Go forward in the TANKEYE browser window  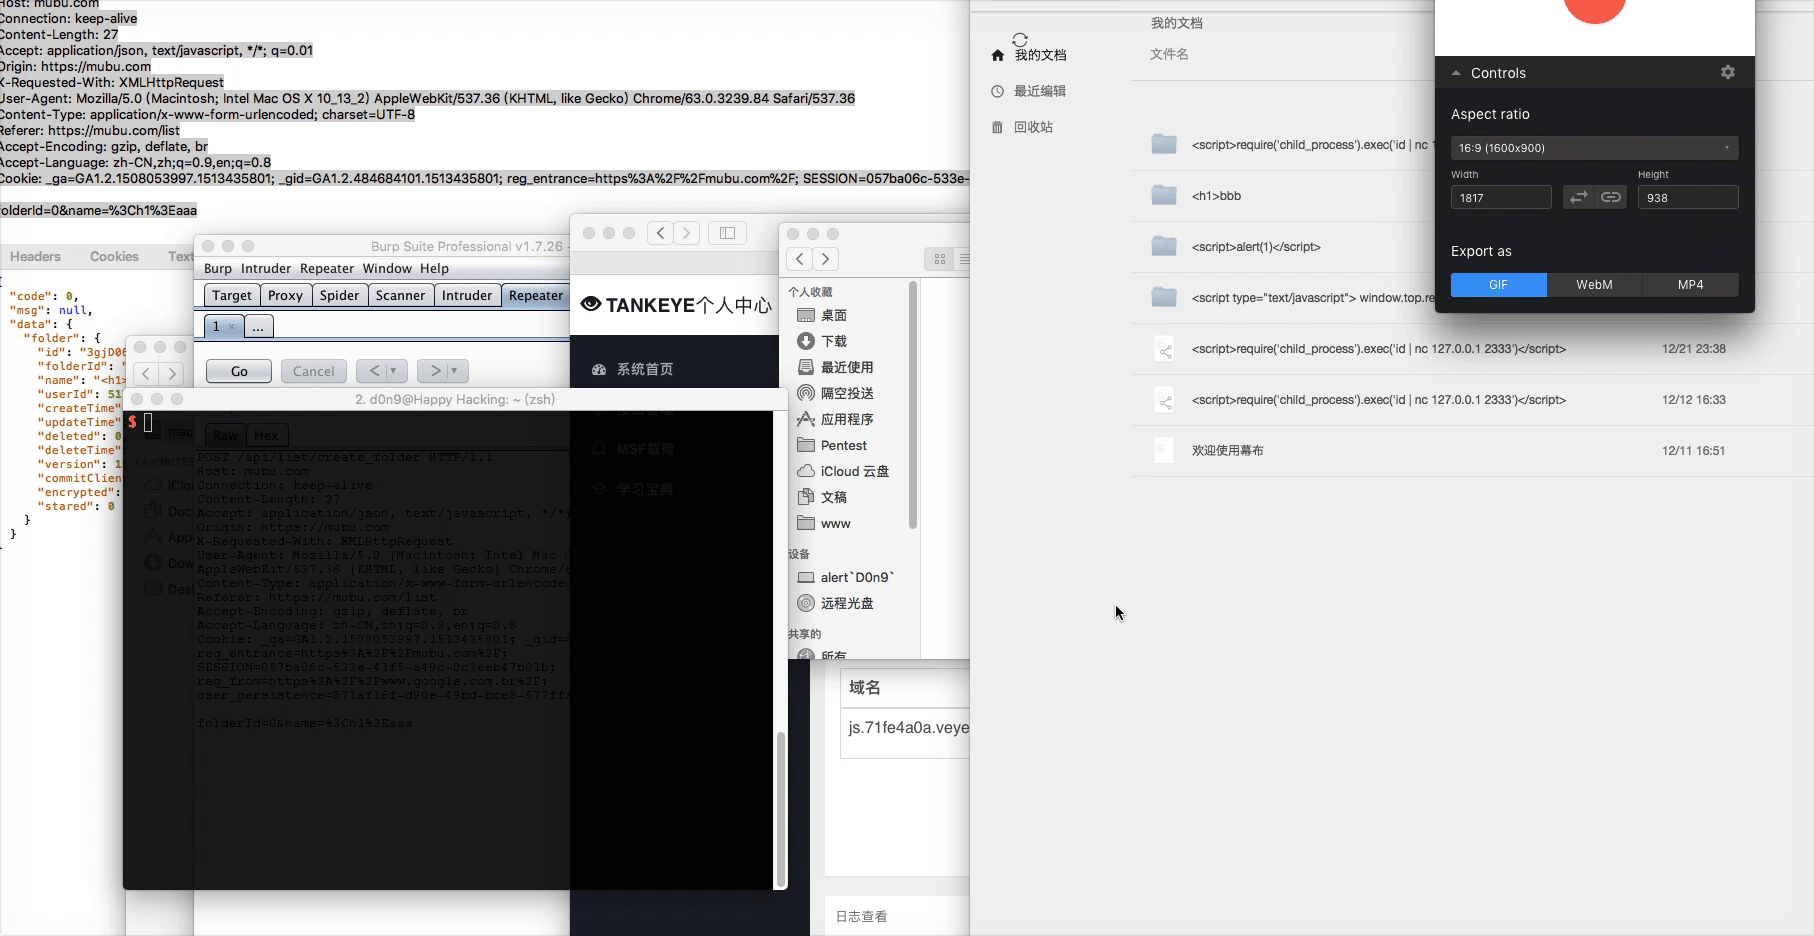click(686, 233)
